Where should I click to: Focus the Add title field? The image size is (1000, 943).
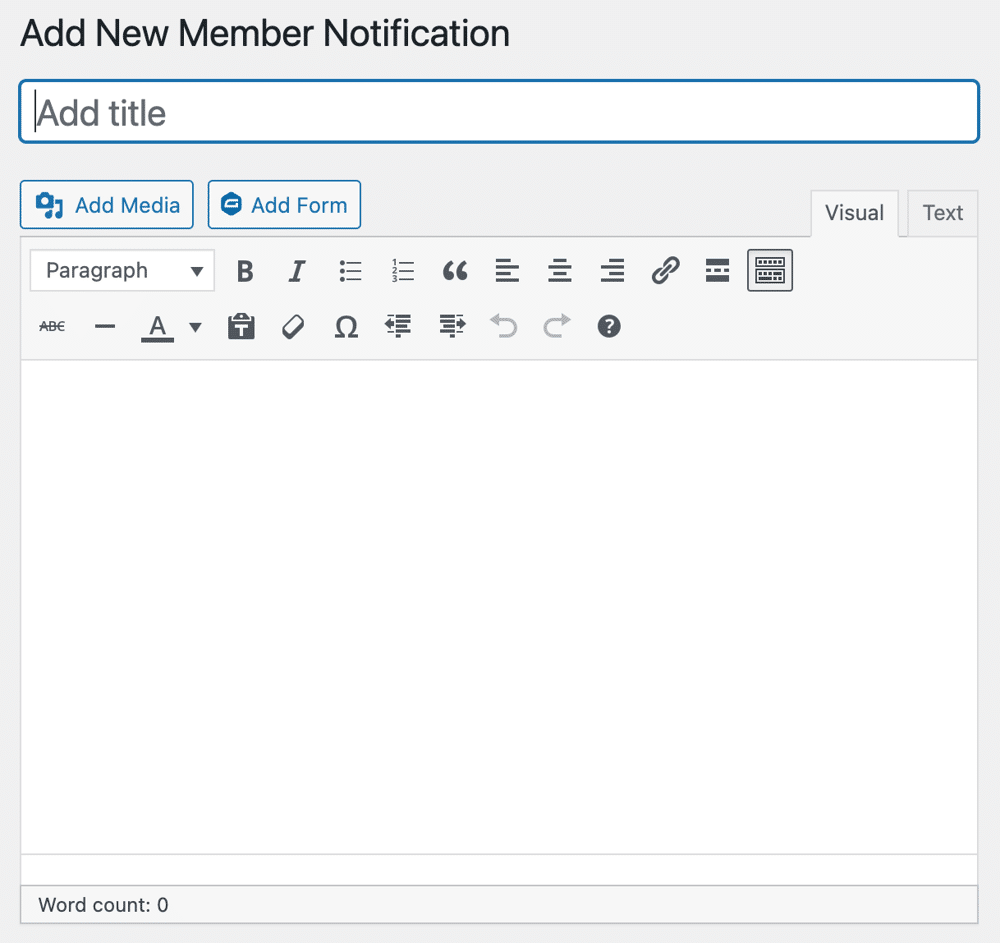(x=499, y=112)
